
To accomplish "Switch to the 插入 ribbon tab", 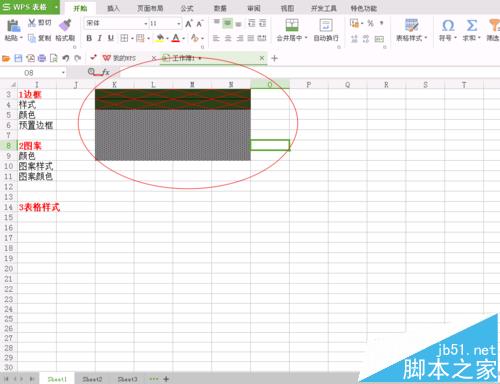I will 113,8.
